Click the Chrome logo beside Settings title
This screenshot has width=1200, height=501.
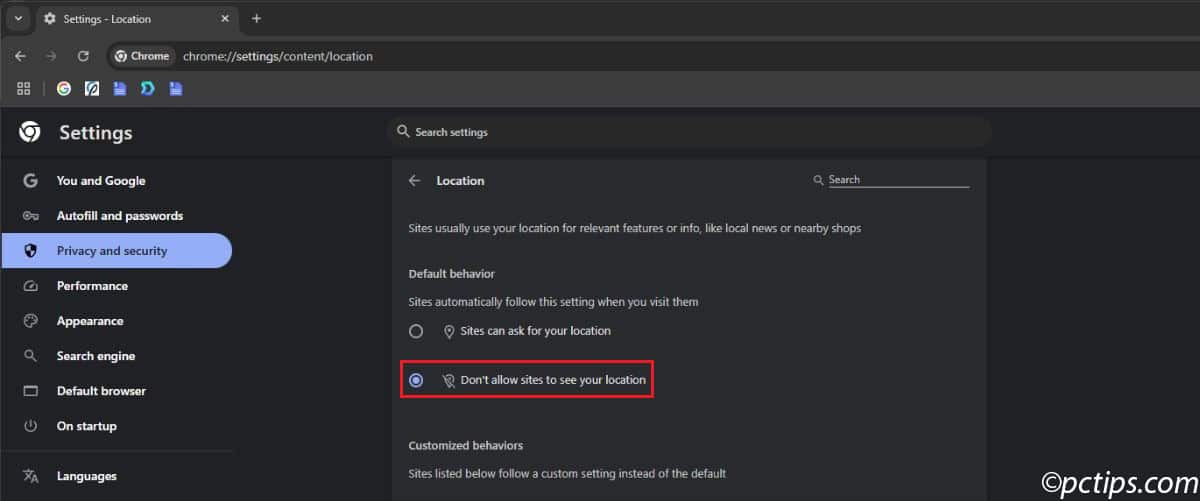[30, 132]
